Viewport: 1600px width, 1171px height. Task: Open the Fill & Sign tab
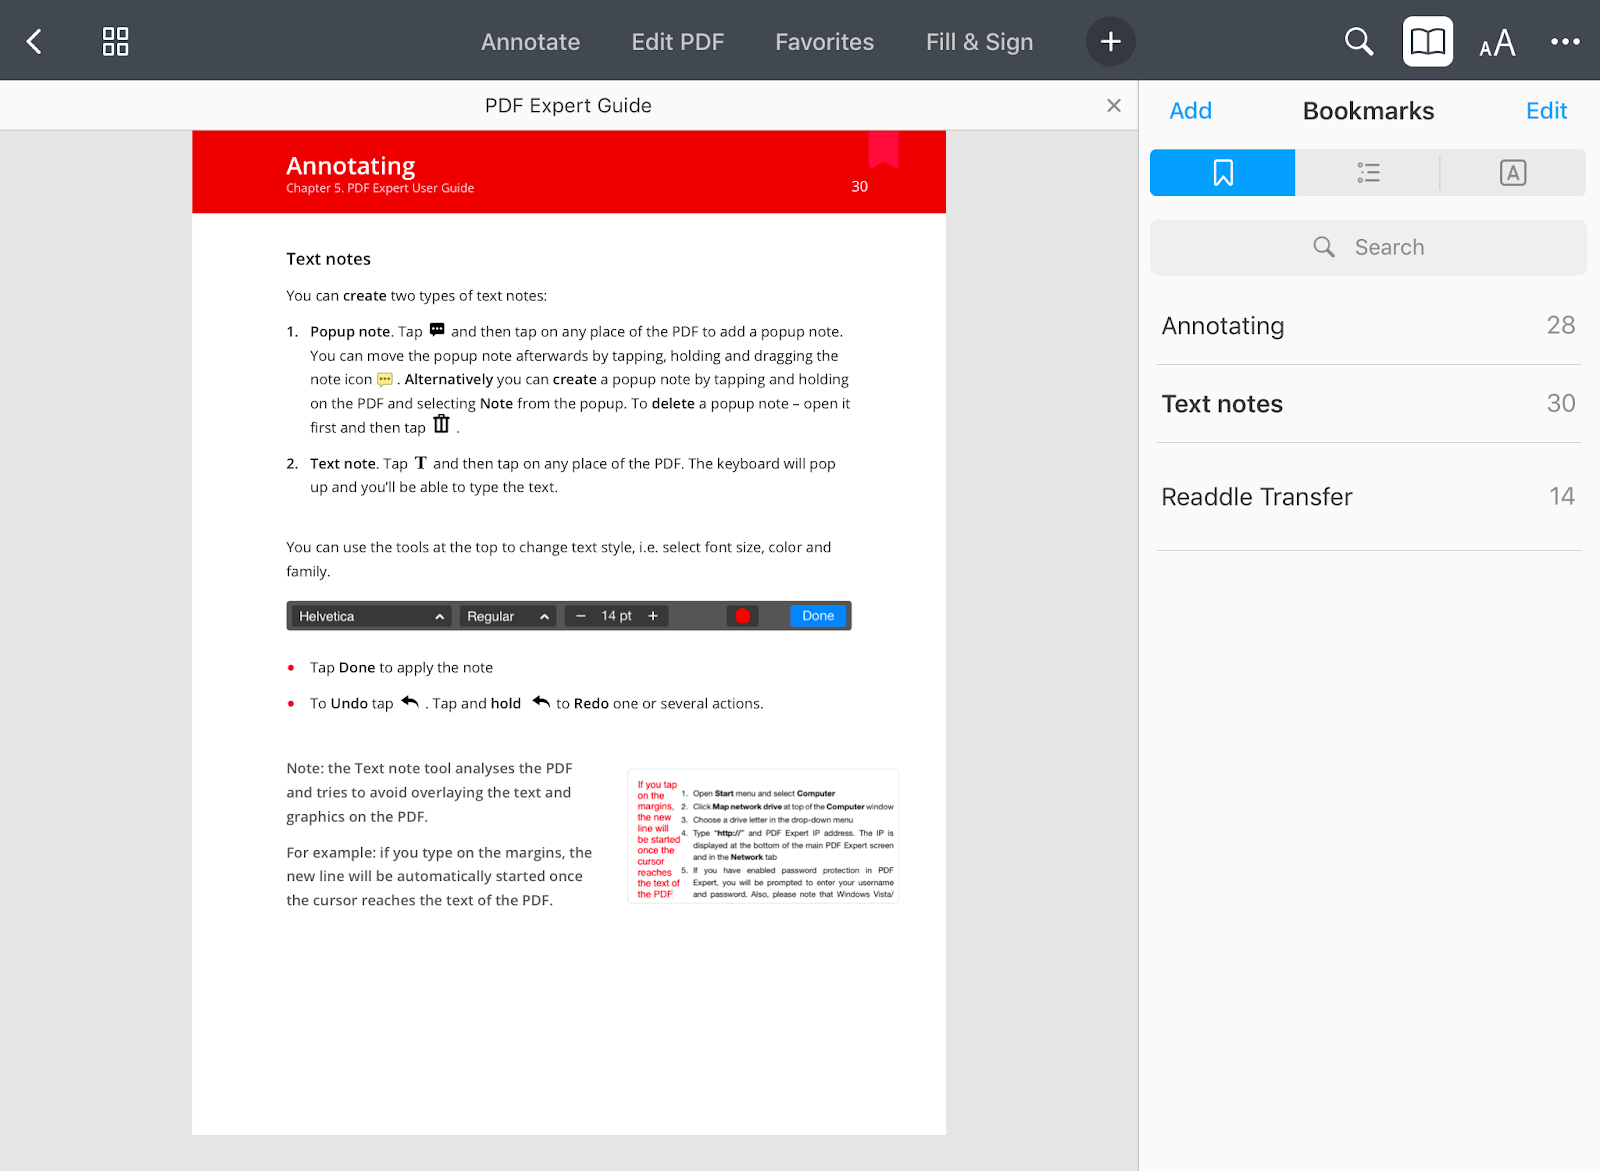tap(979, 42)
